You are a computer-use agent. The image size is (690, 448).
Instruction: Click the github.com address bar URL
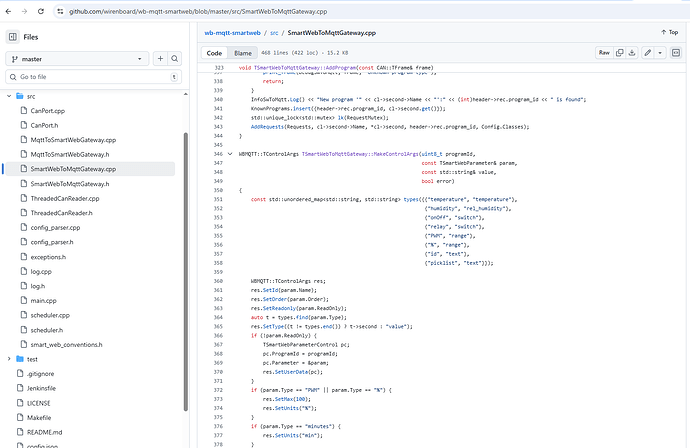[x=198, y=11]
